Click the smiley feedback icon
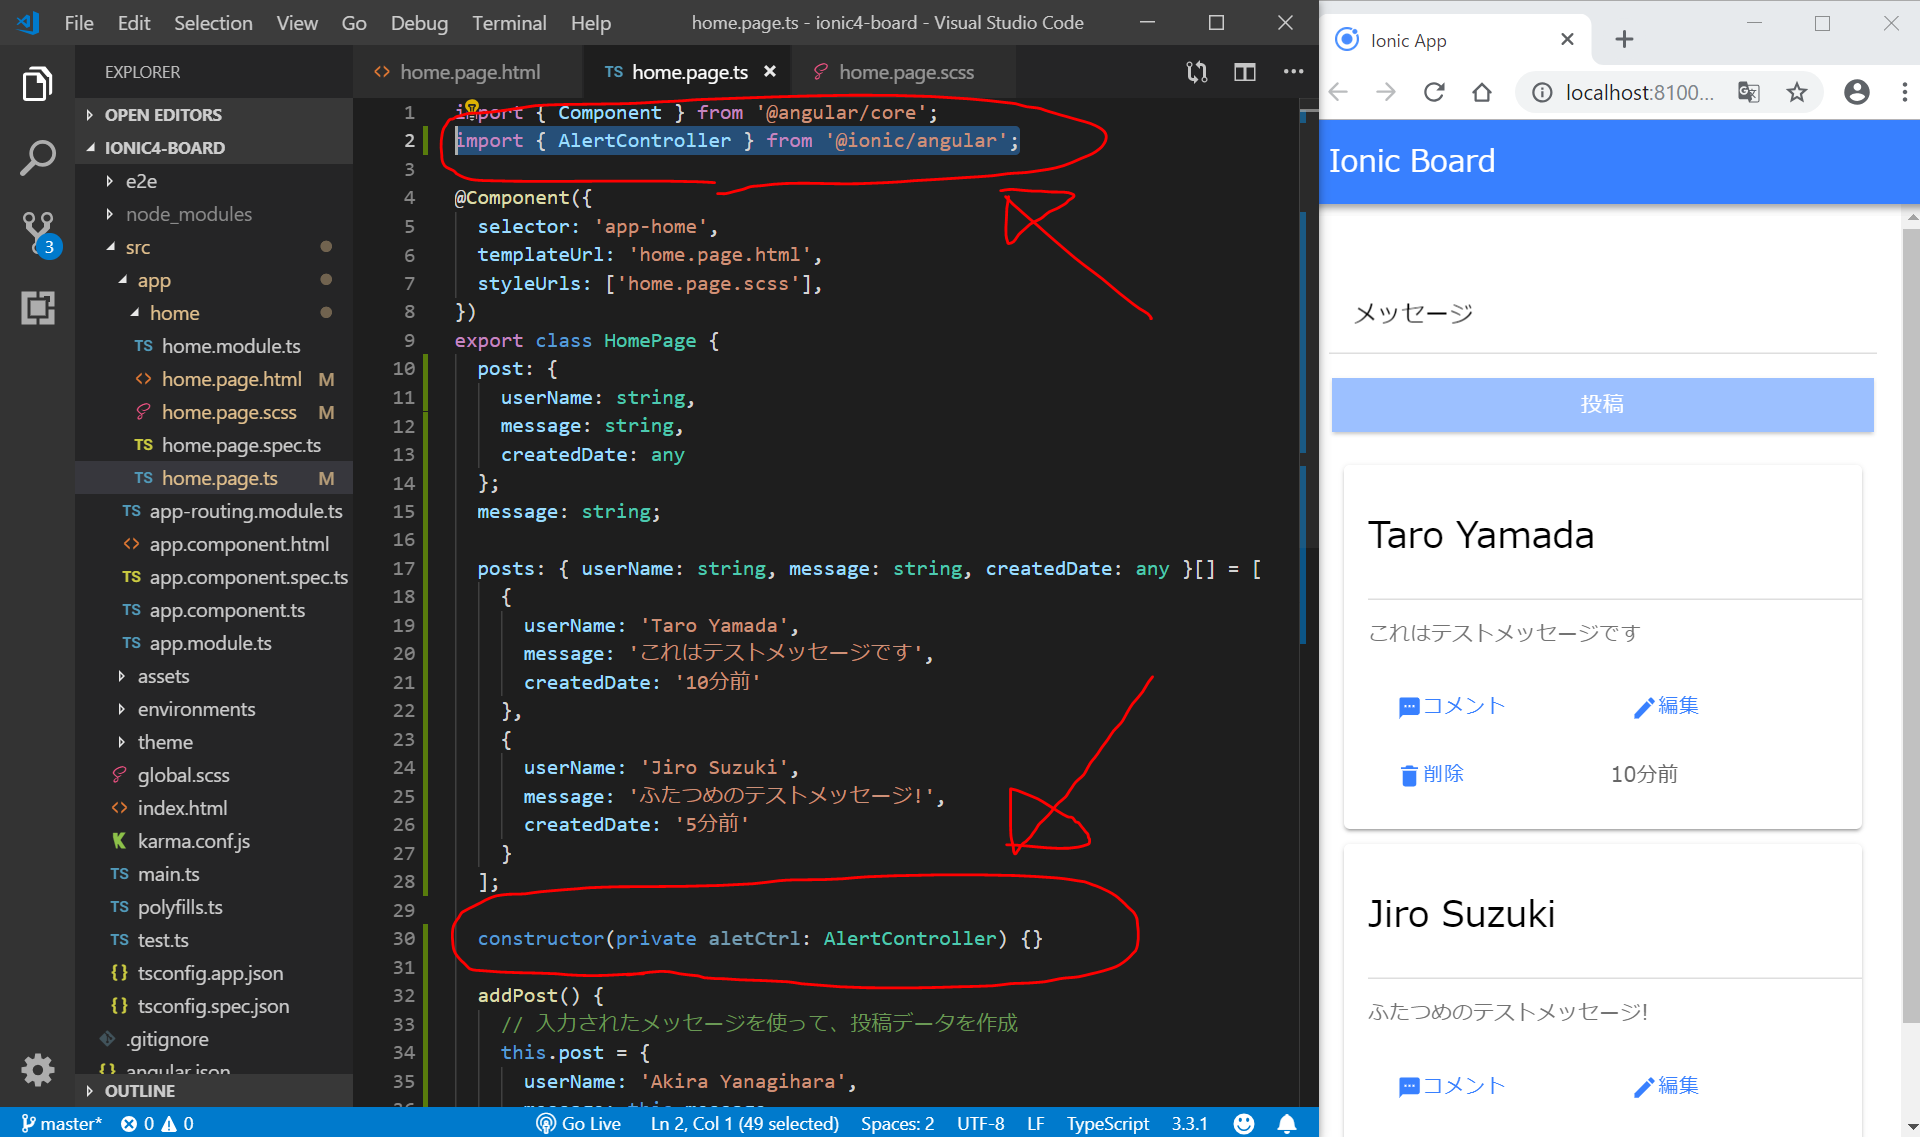1920x1137 pixels. click(x=1243, y=1123)
